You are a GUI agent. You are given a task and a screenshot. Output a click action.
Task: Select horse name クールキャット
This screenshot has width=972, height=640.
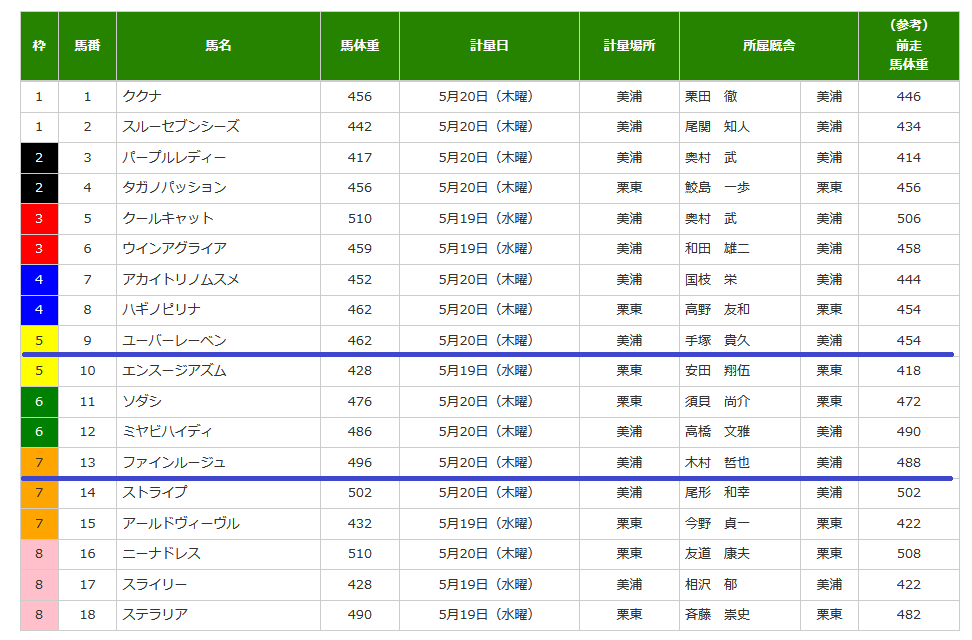tap(168, 218)
